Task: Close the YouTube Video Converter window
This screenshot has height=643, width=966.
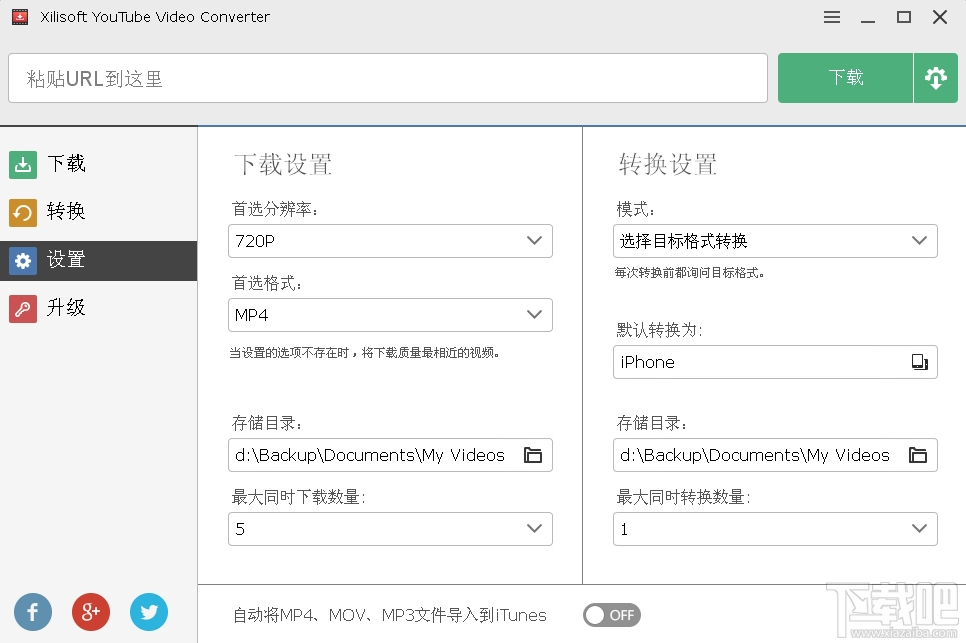Action: click(940, 17)
